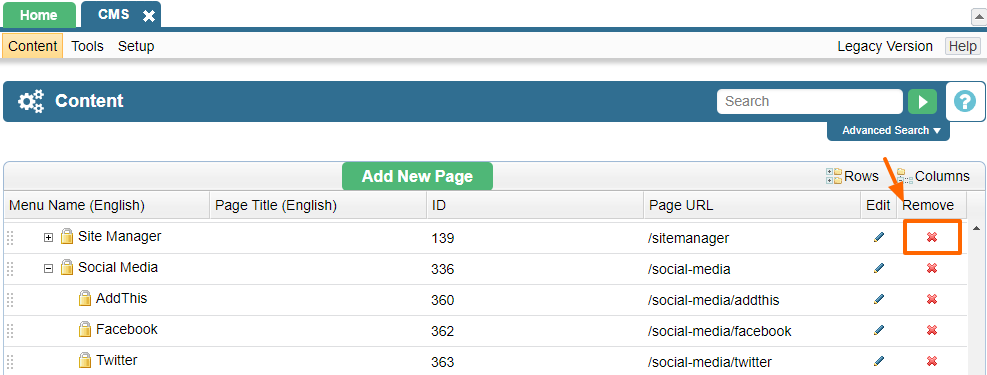Viewport: 987px width, 375px height.
Task: Open the Tools menu
Action: coord(87,46)
